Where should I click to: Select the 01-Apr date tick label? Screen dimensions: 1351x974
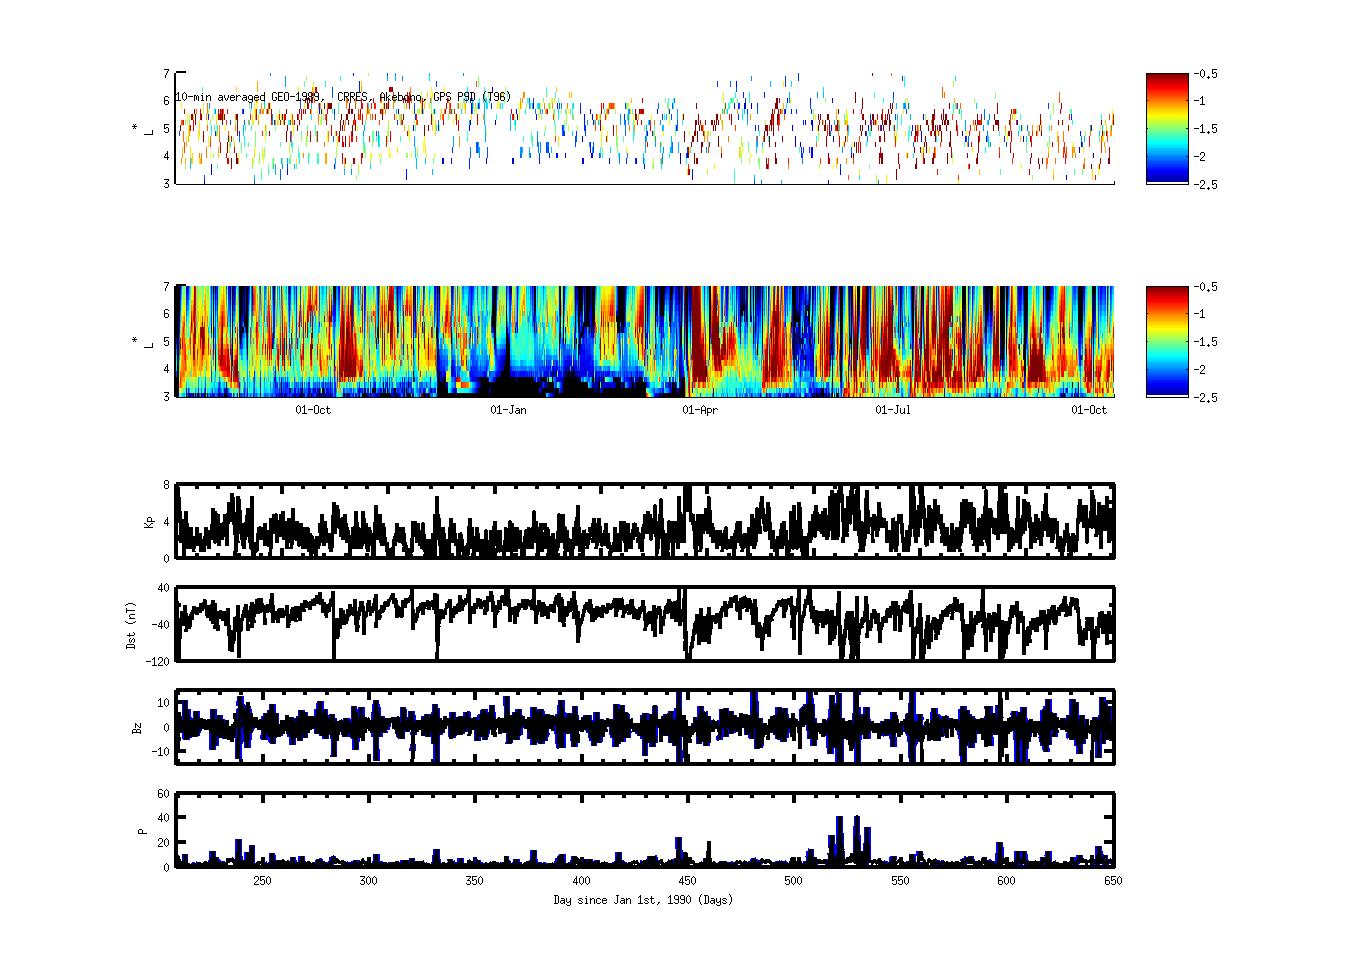point(700,410)
